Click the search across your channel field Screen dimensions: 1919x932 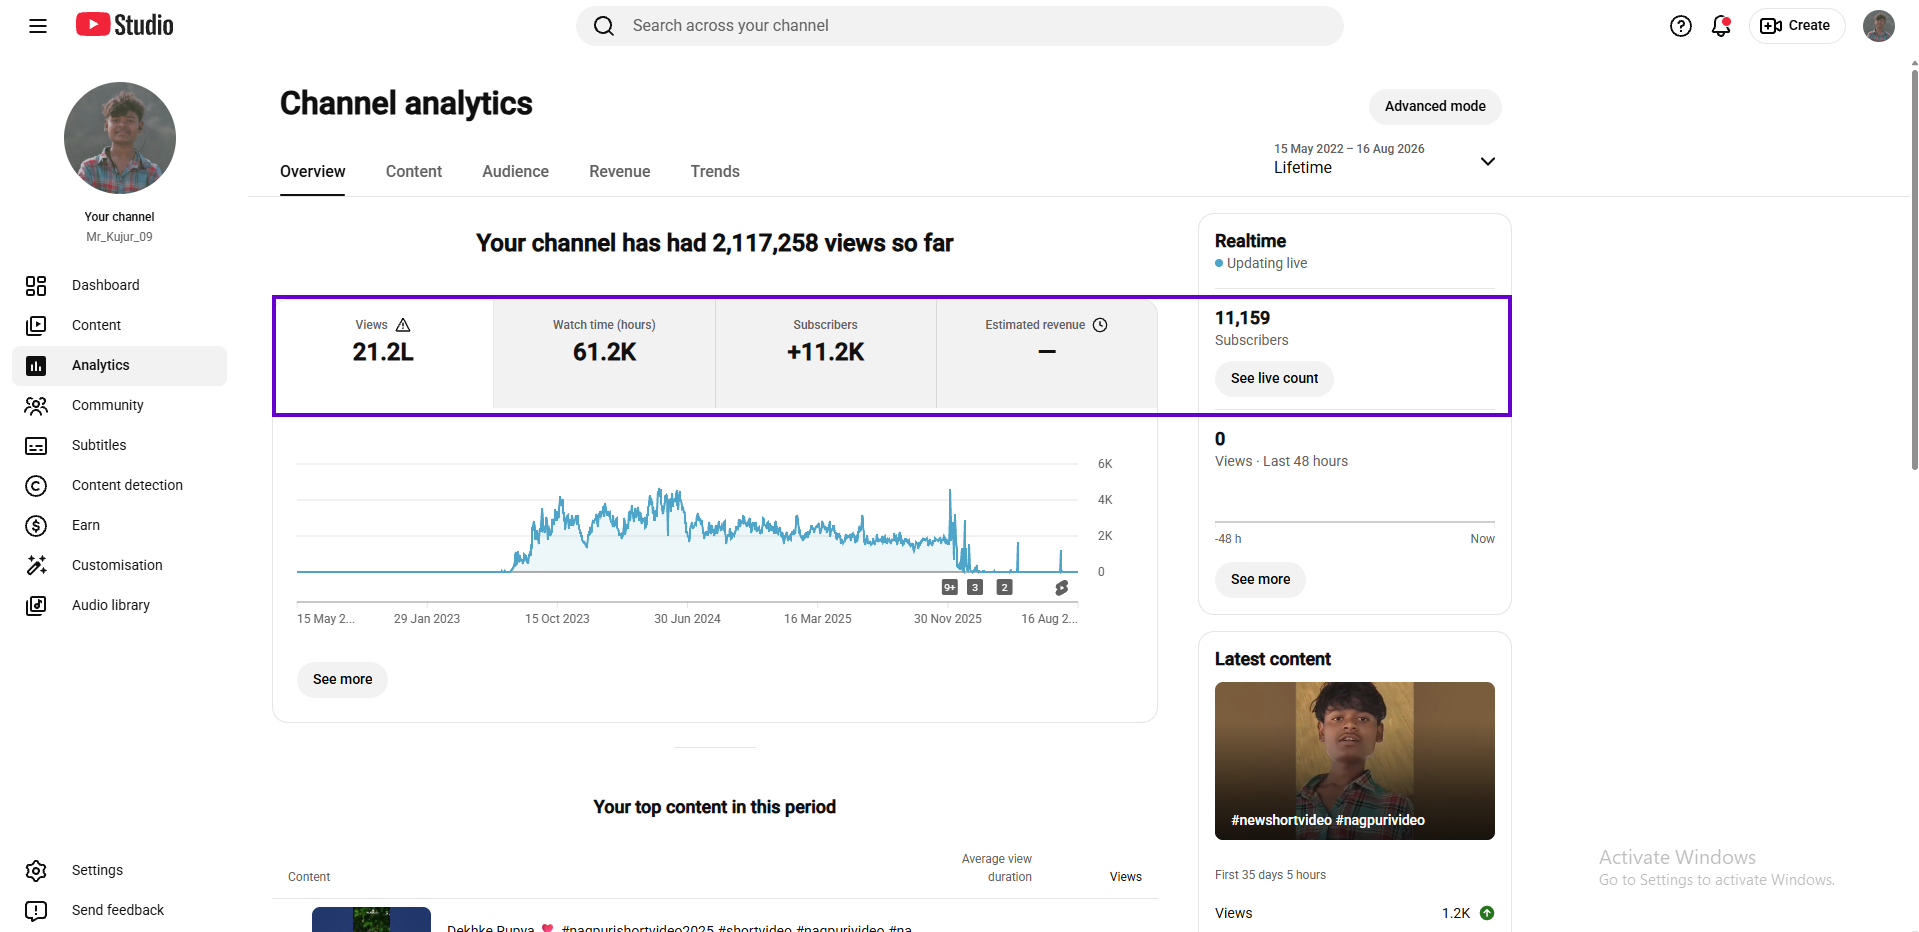(960, 26)
